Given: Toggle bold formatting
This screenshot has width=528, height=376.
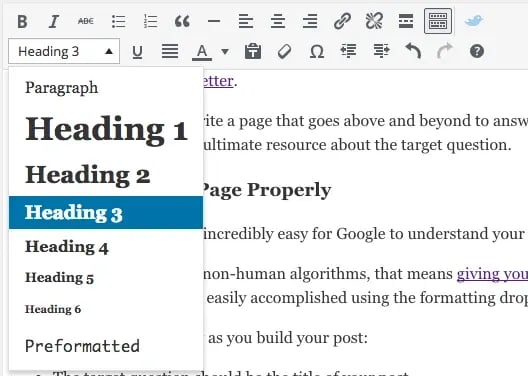Looking at the screenshot, I should point(22,22).
